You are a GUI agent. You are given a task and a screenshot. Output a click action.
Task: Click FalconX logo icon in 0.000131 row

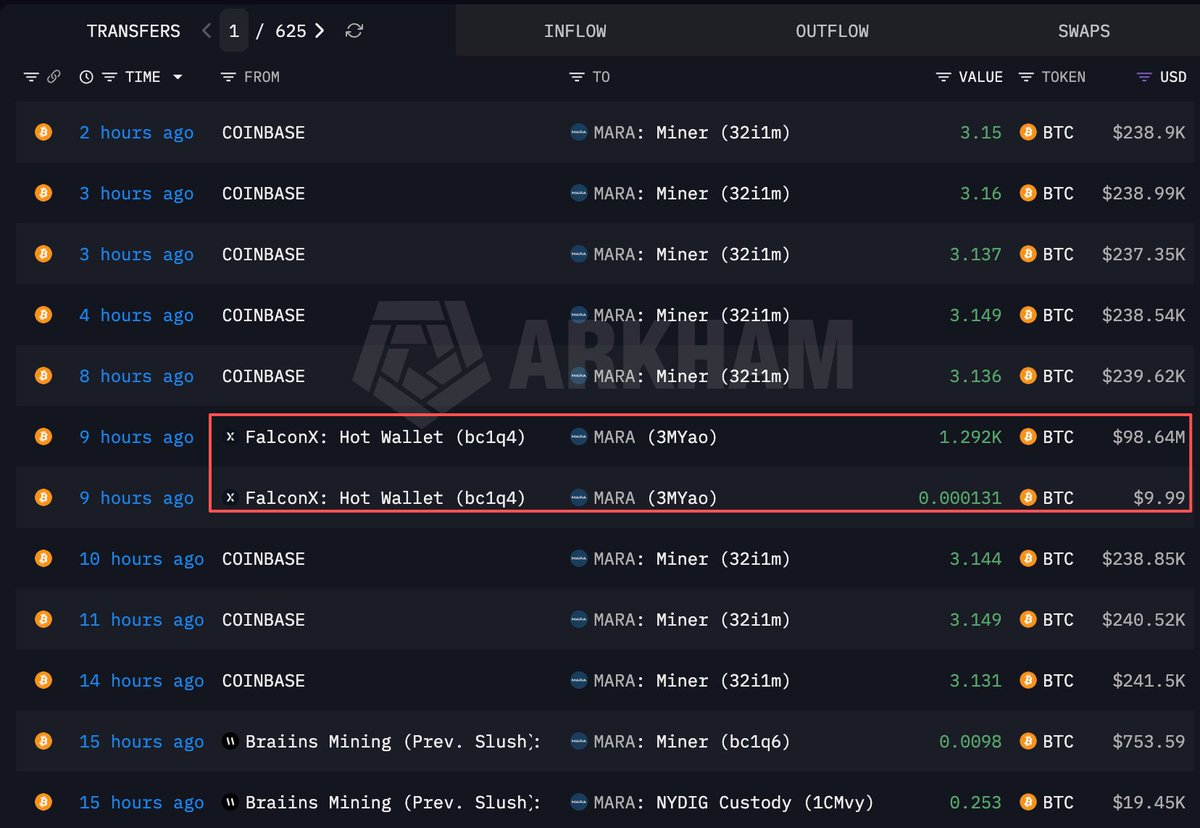click(231, 498)
